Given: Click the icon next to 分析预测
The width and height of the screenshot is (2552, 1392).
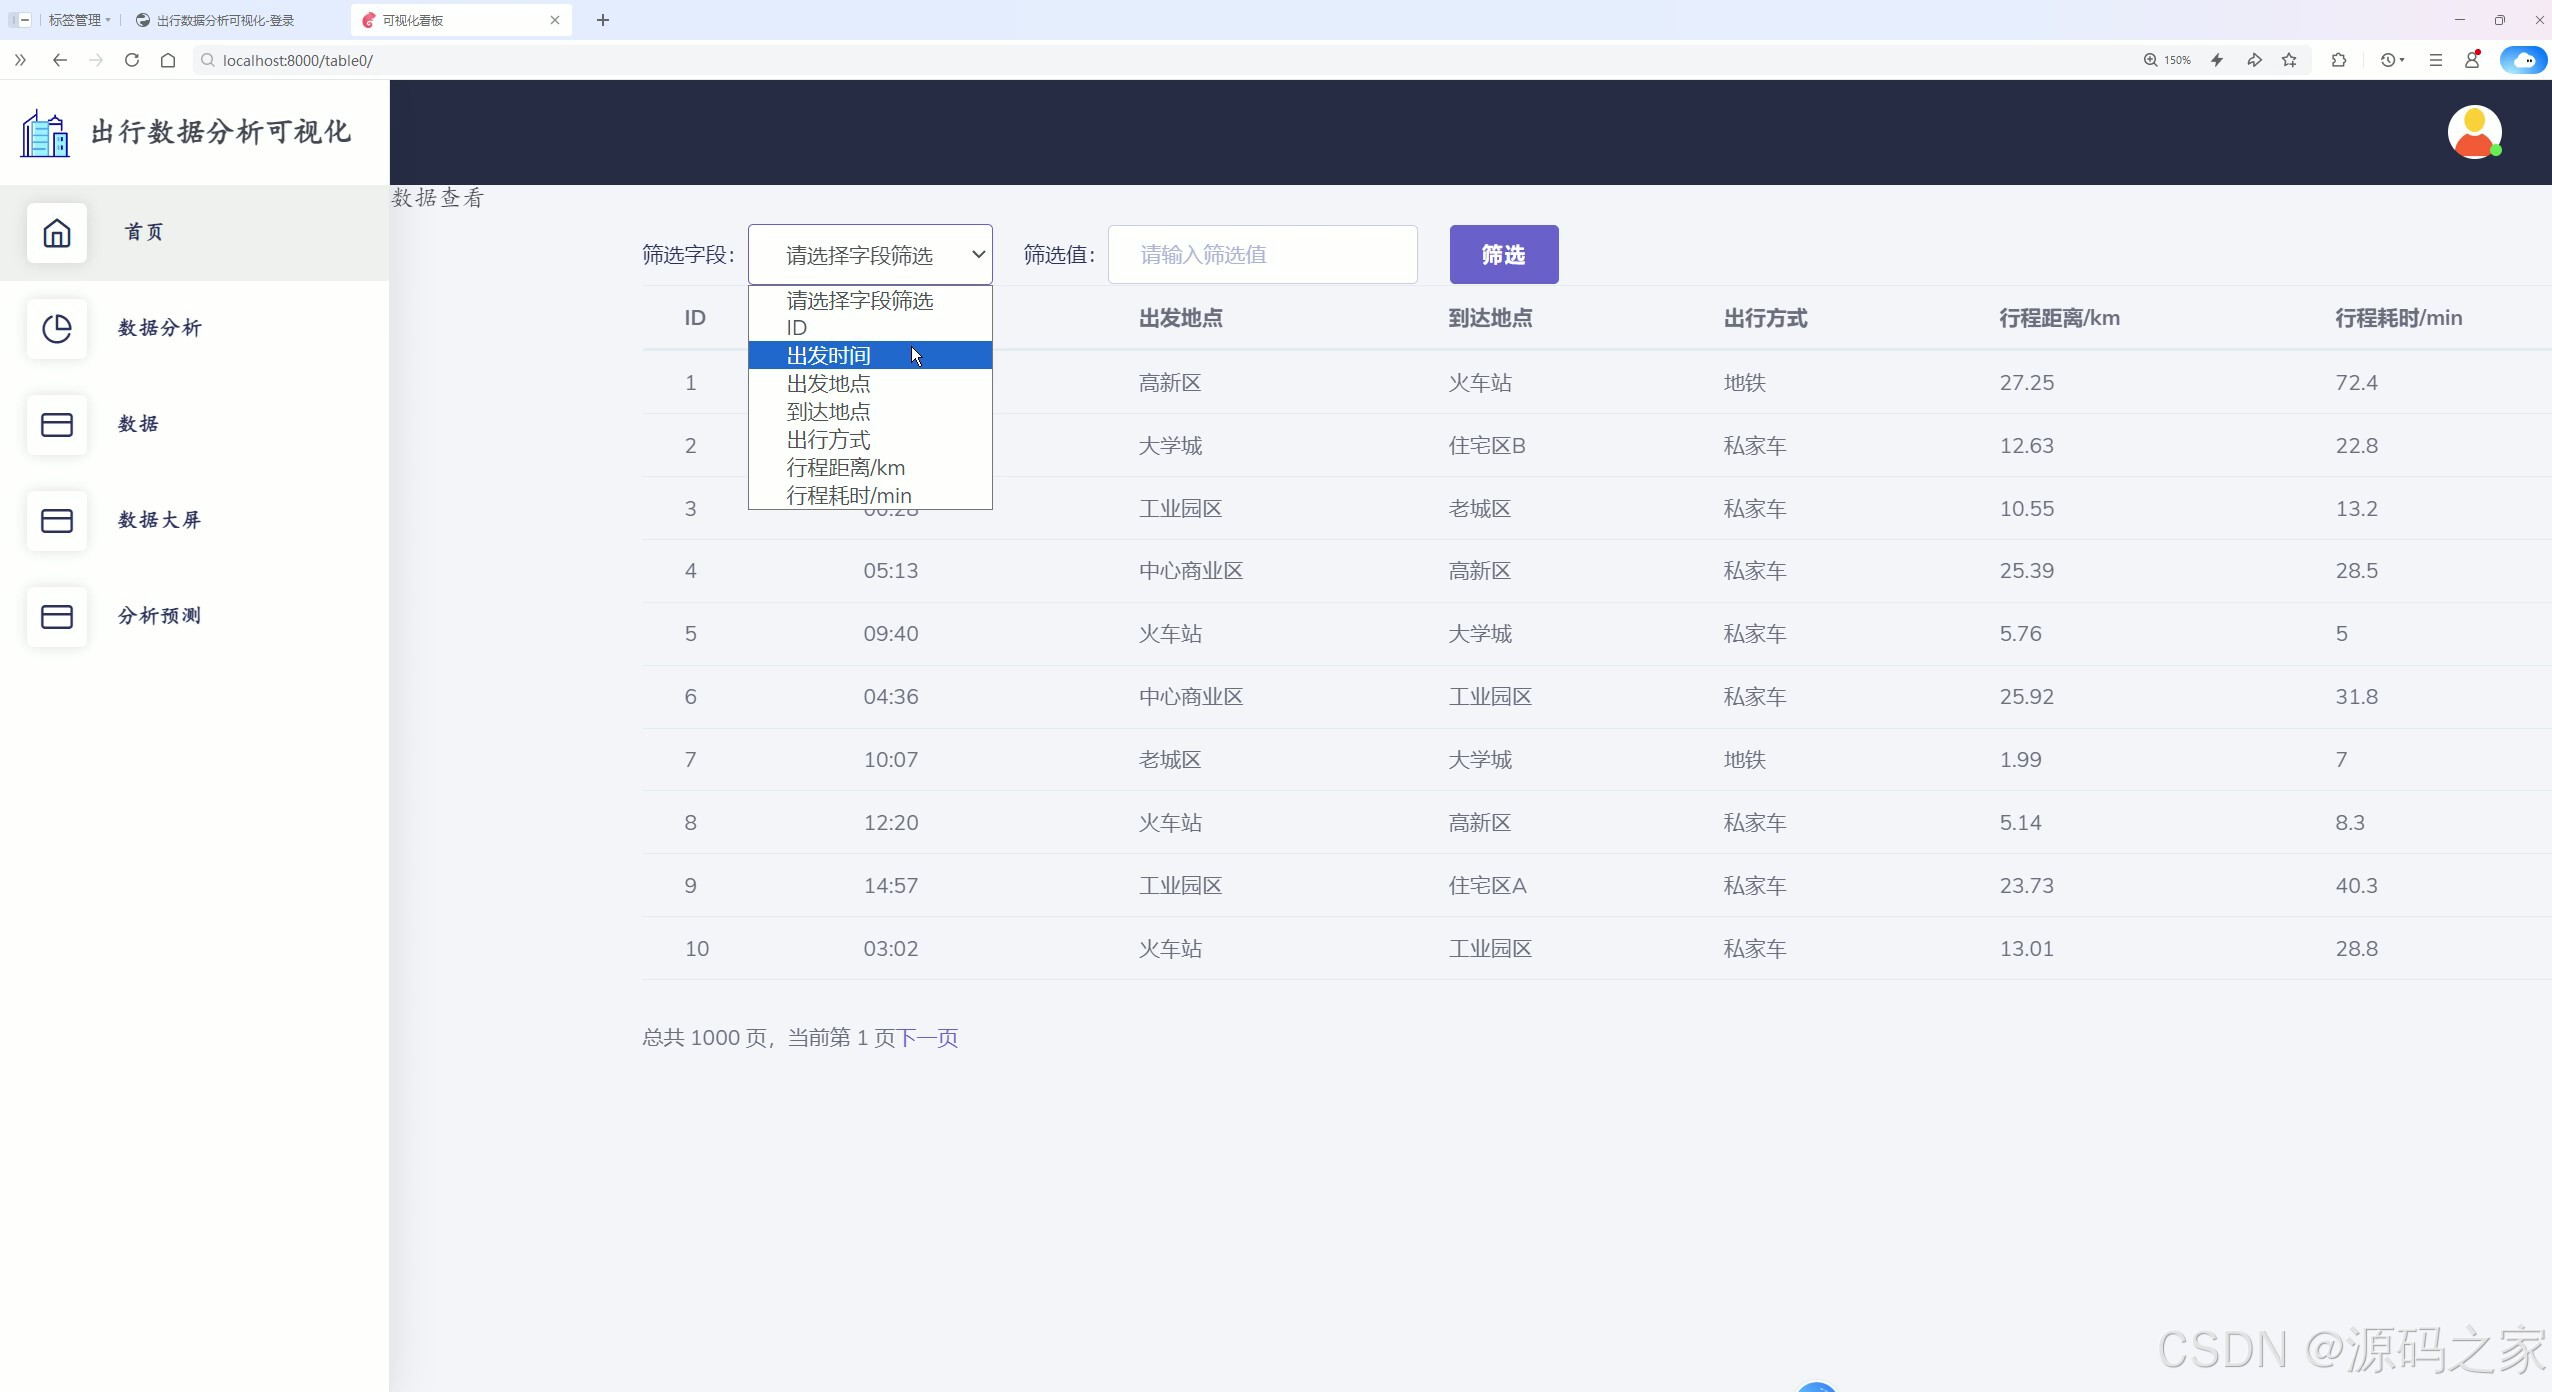Looking at the screenshot, I should point(57,617).
